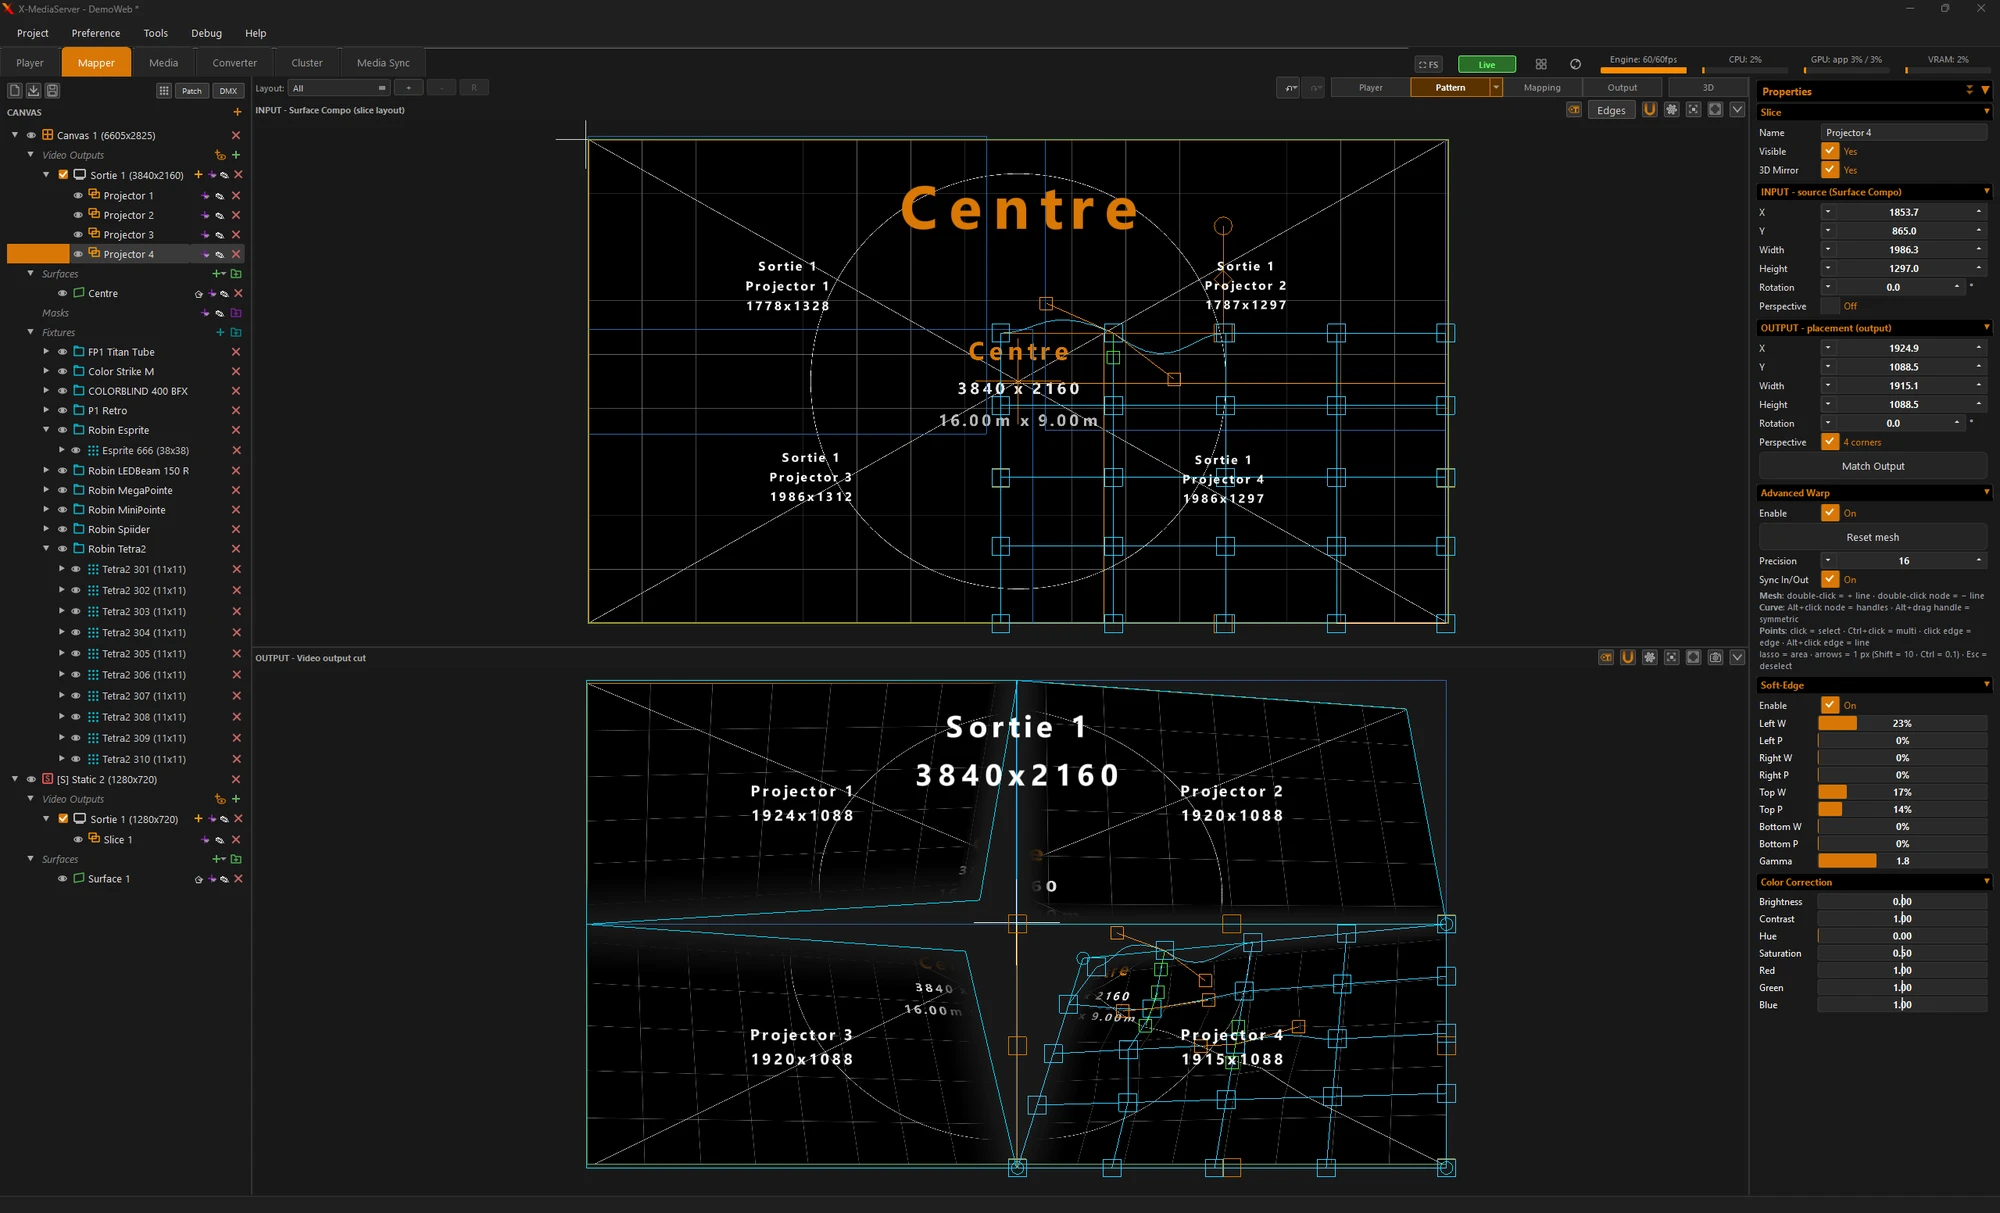Adjust the Soft-Edge Left W slider

(1902, 723)
